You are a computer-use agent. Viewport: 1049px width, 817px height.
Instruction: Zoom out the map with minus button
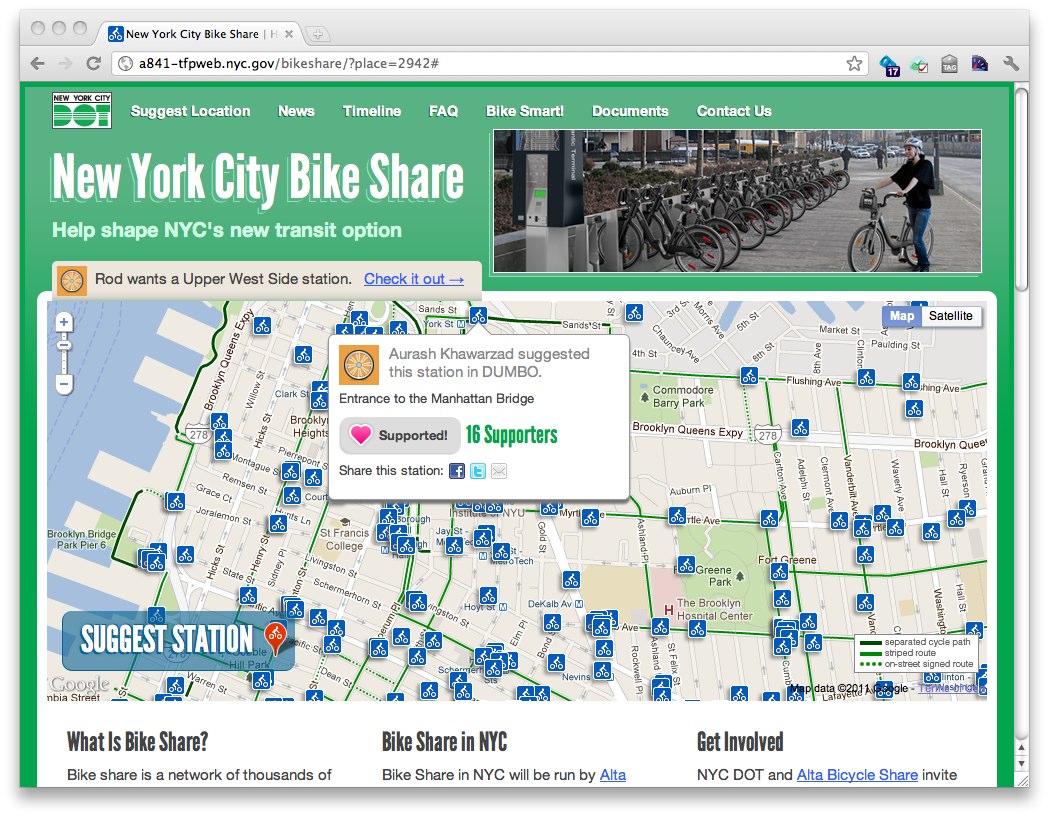[64, 384]
